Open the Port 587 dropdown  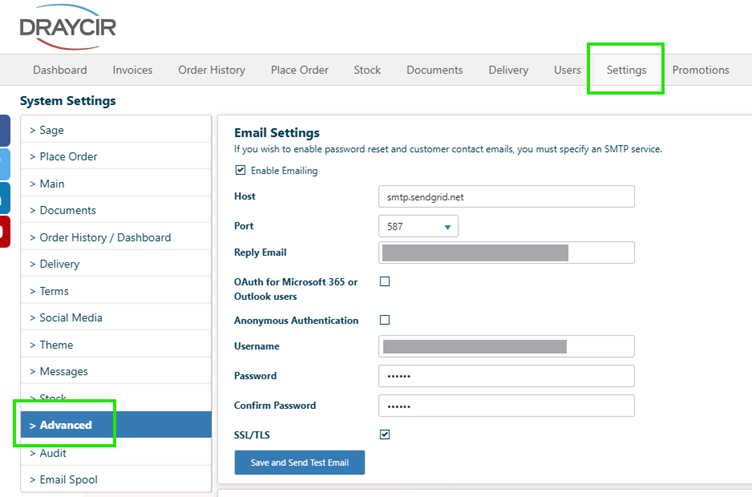pos(418,226)
